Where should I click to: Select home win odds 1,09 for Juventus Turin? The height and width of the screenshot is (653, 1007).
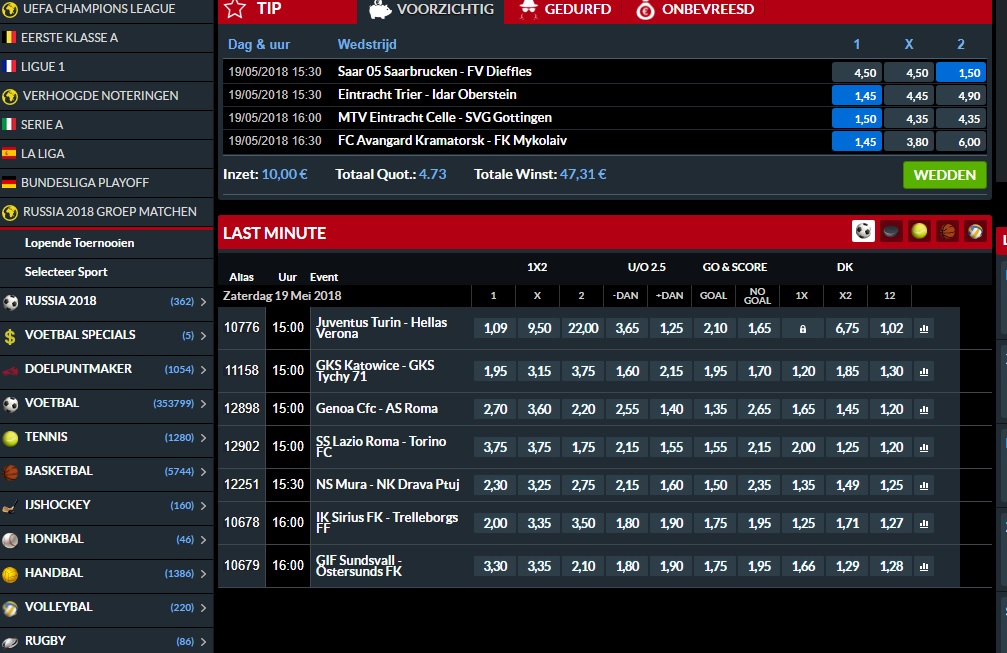tap(495, 329)
